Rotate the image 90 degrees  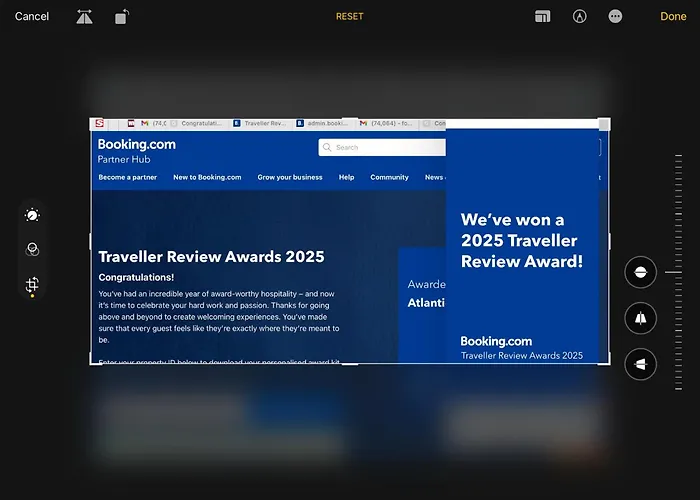coord(122,17)
